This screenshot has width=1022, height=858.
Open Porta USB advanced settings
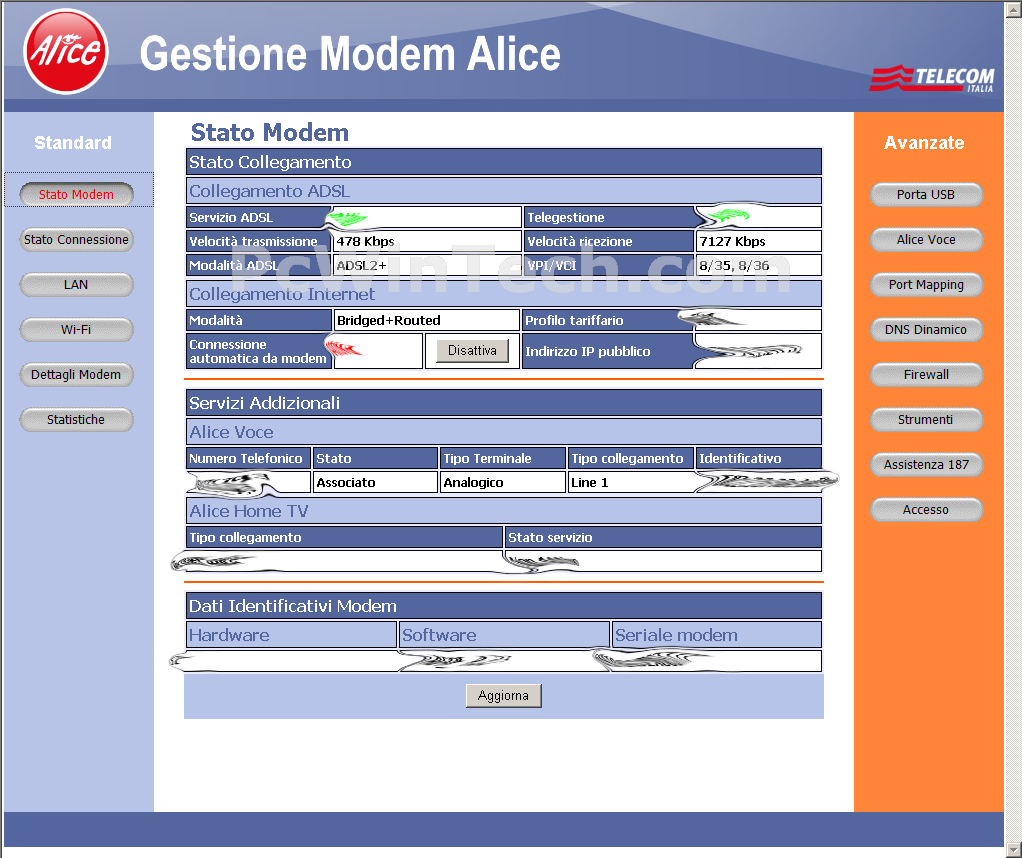(x=926, y=194)
